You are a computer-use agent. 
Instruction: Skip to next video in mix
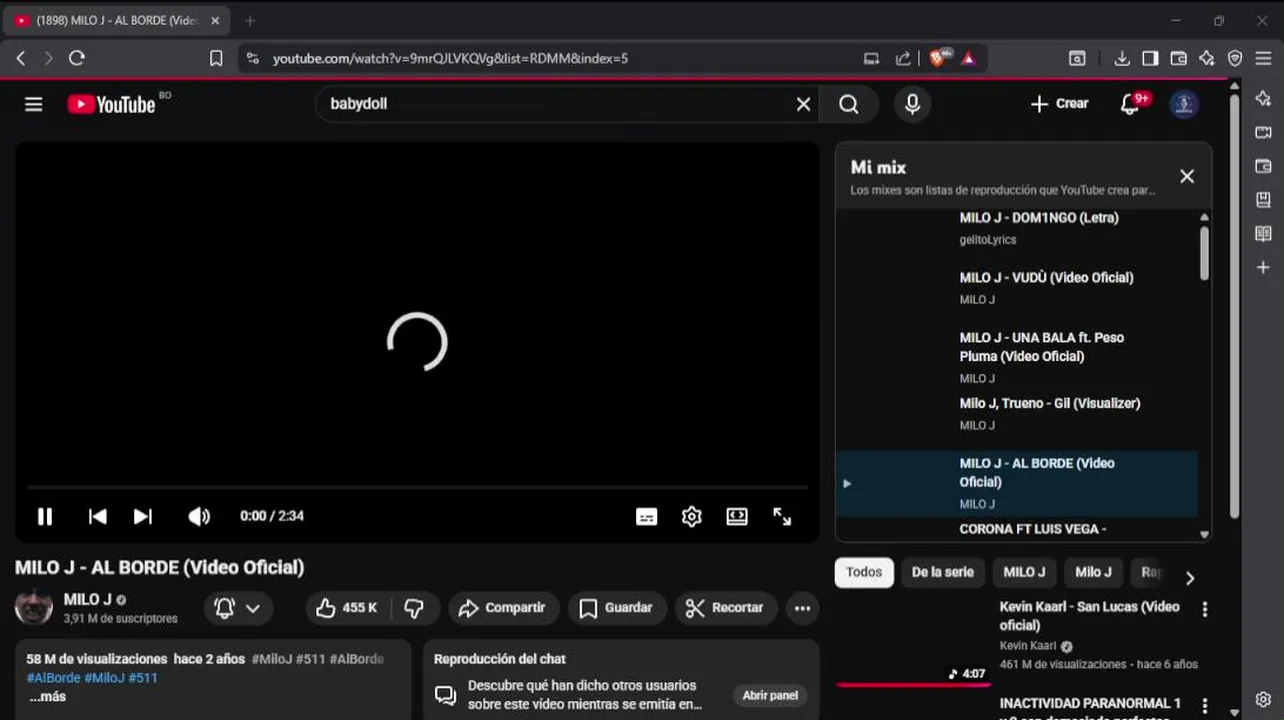point(143,516)
